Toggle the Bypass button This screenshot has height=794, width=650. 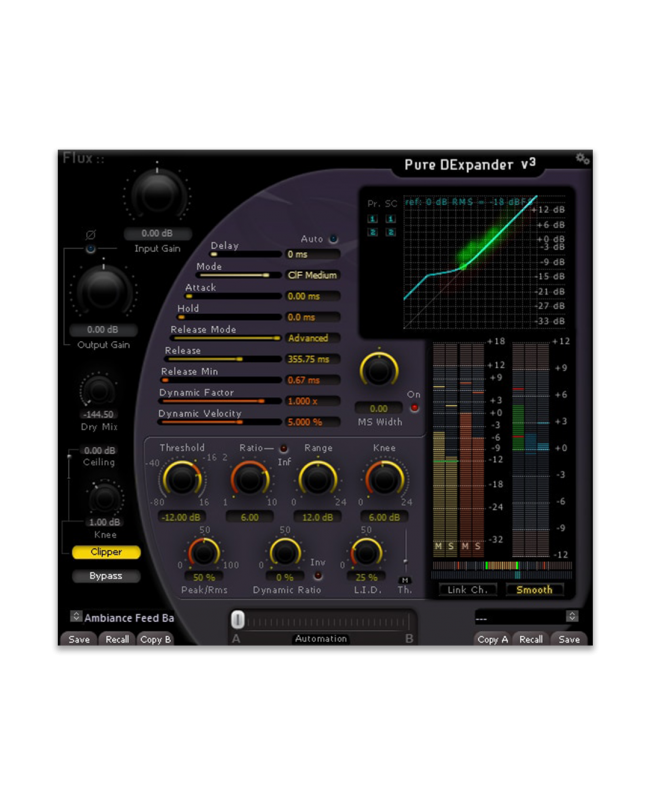106,576
